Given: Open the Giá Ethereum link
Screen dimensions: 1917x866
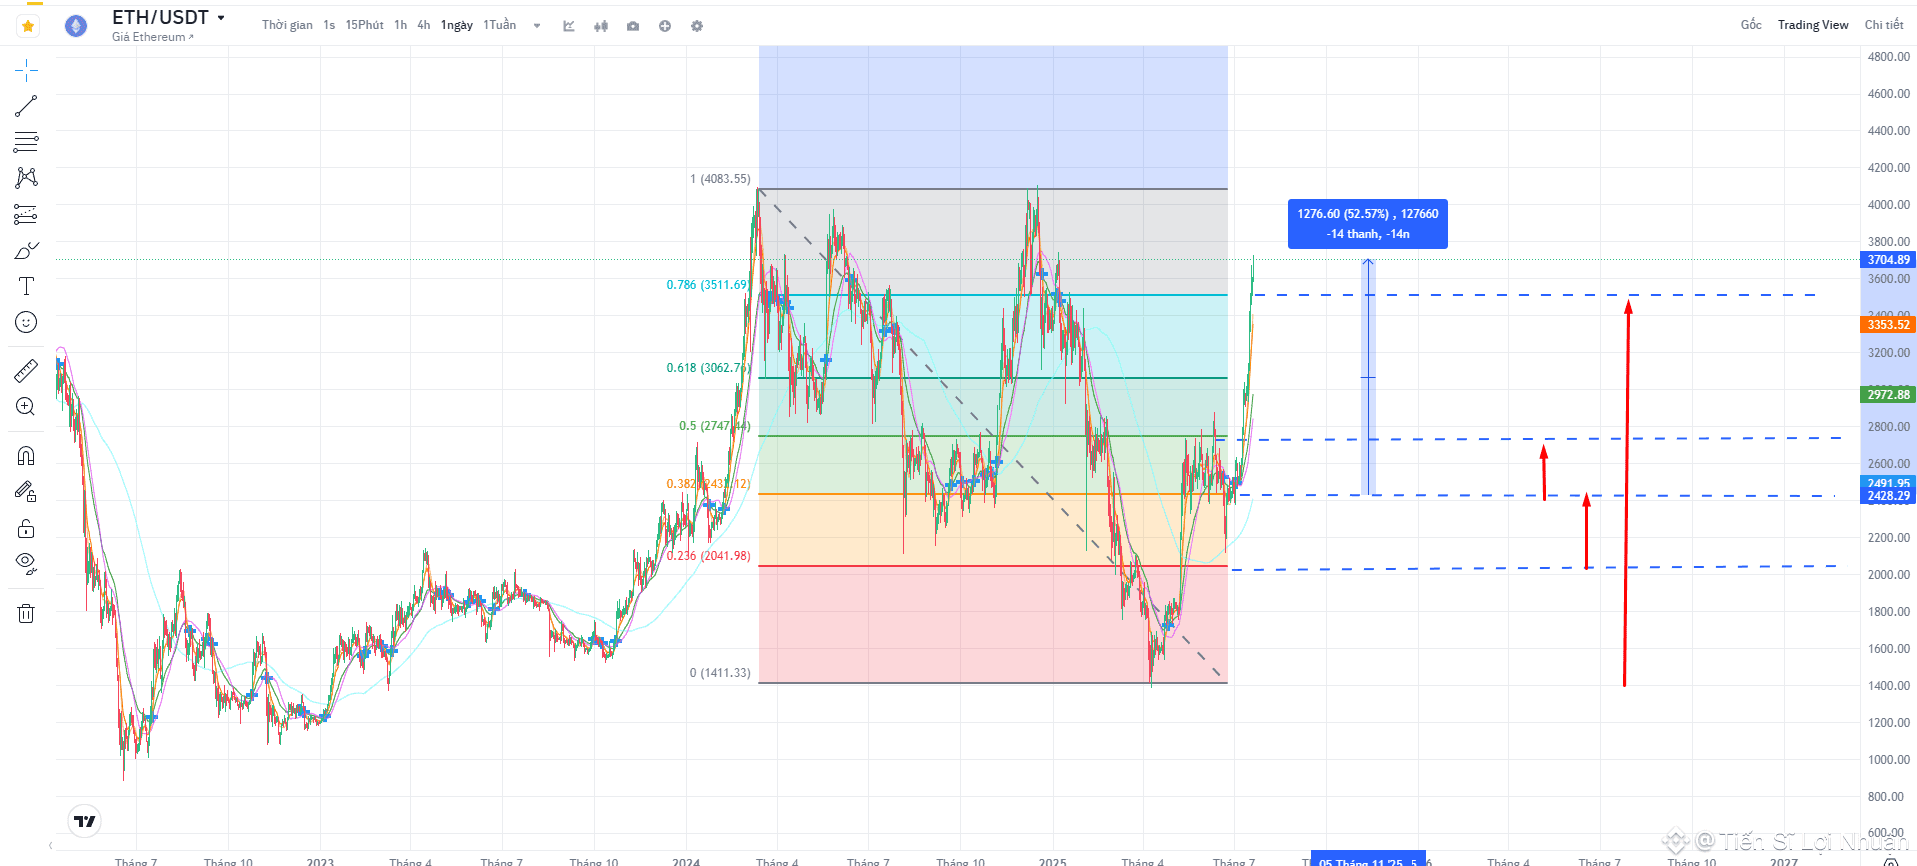Looking at the screenshot, I should (152, 37).
